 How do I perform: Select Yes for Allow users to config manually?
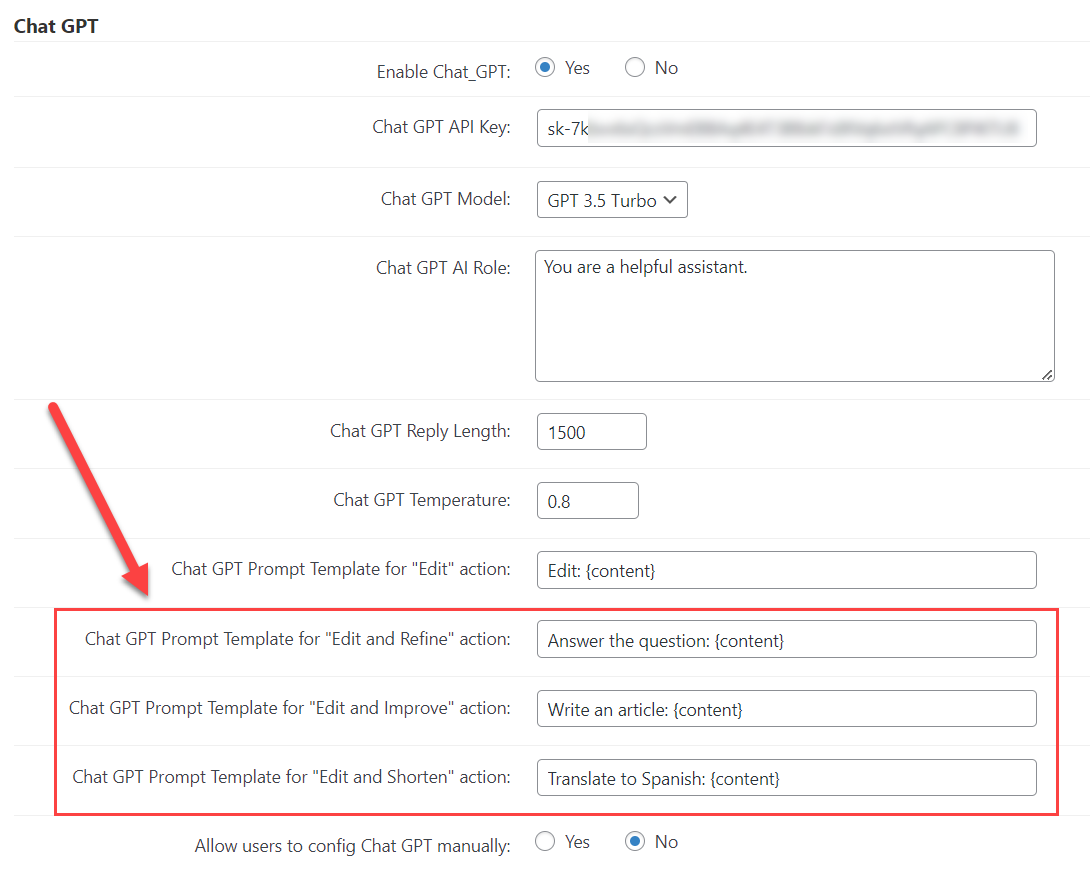pyautogui.click(x=545, y=842)
